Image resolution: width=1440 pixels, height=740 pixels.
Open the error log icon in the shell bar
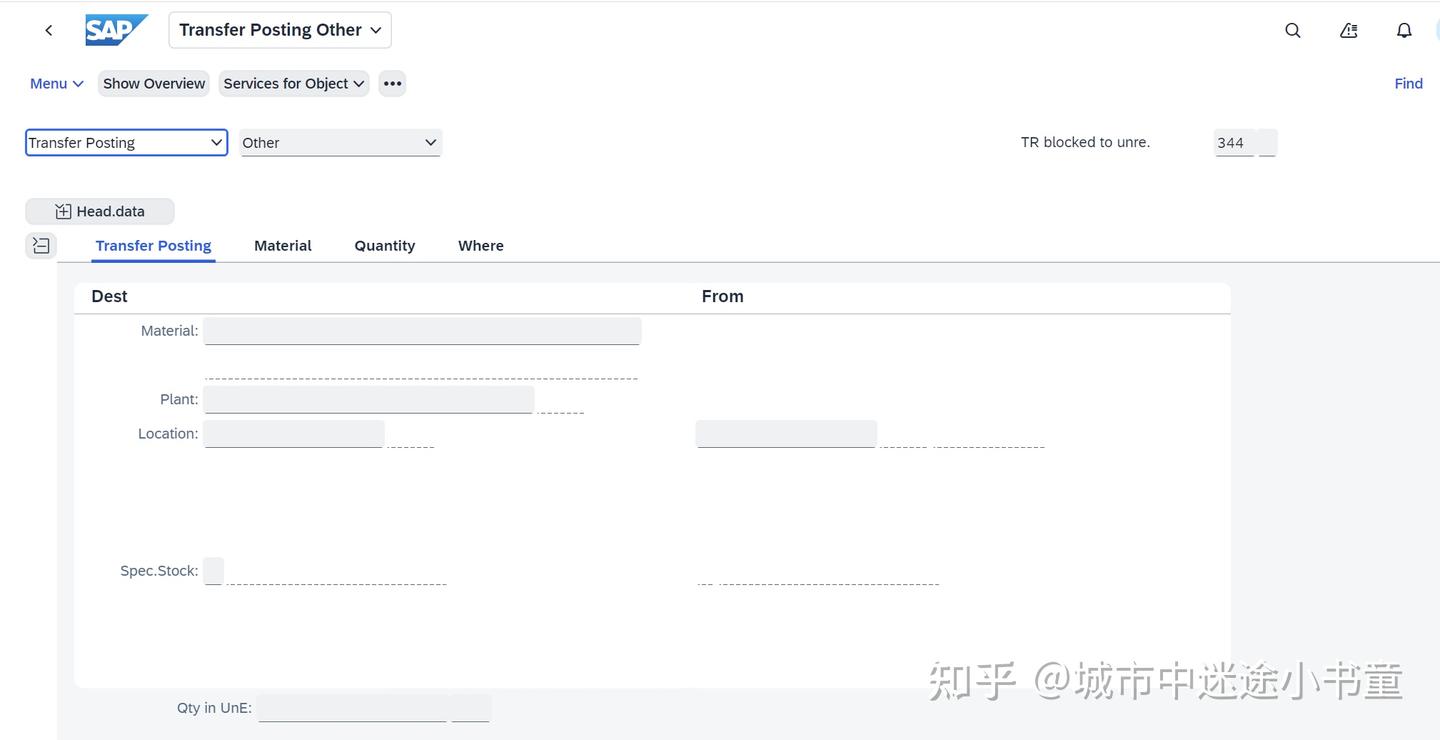(x=1348, y=30)
